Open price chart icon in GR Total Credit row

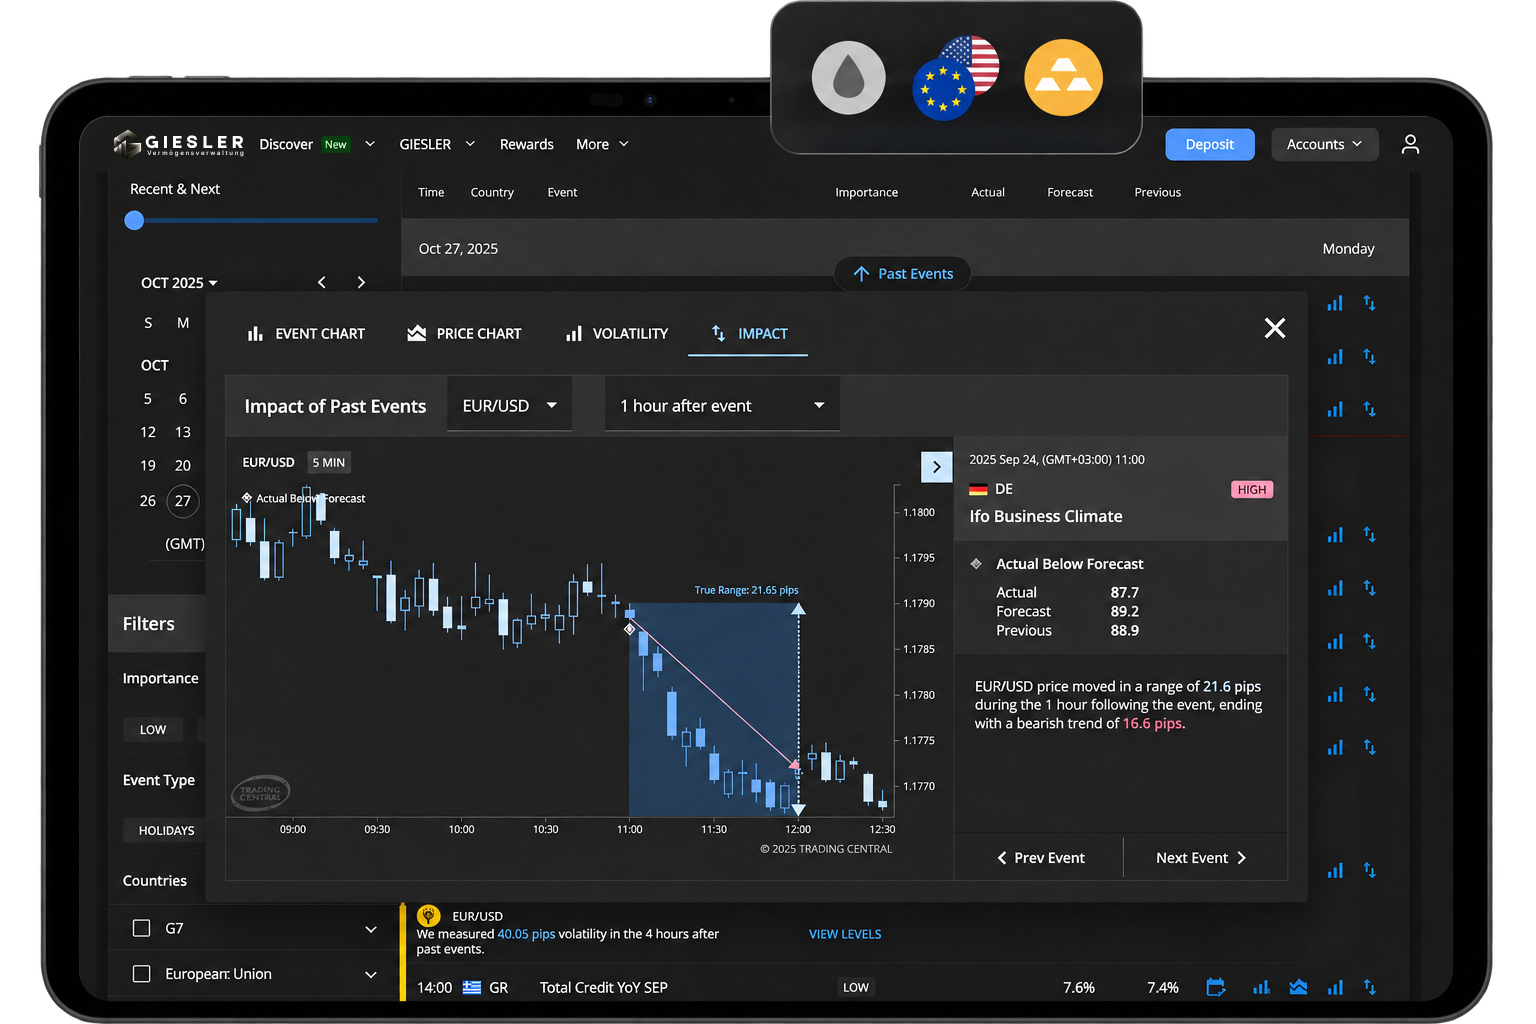coord(1298,987)
